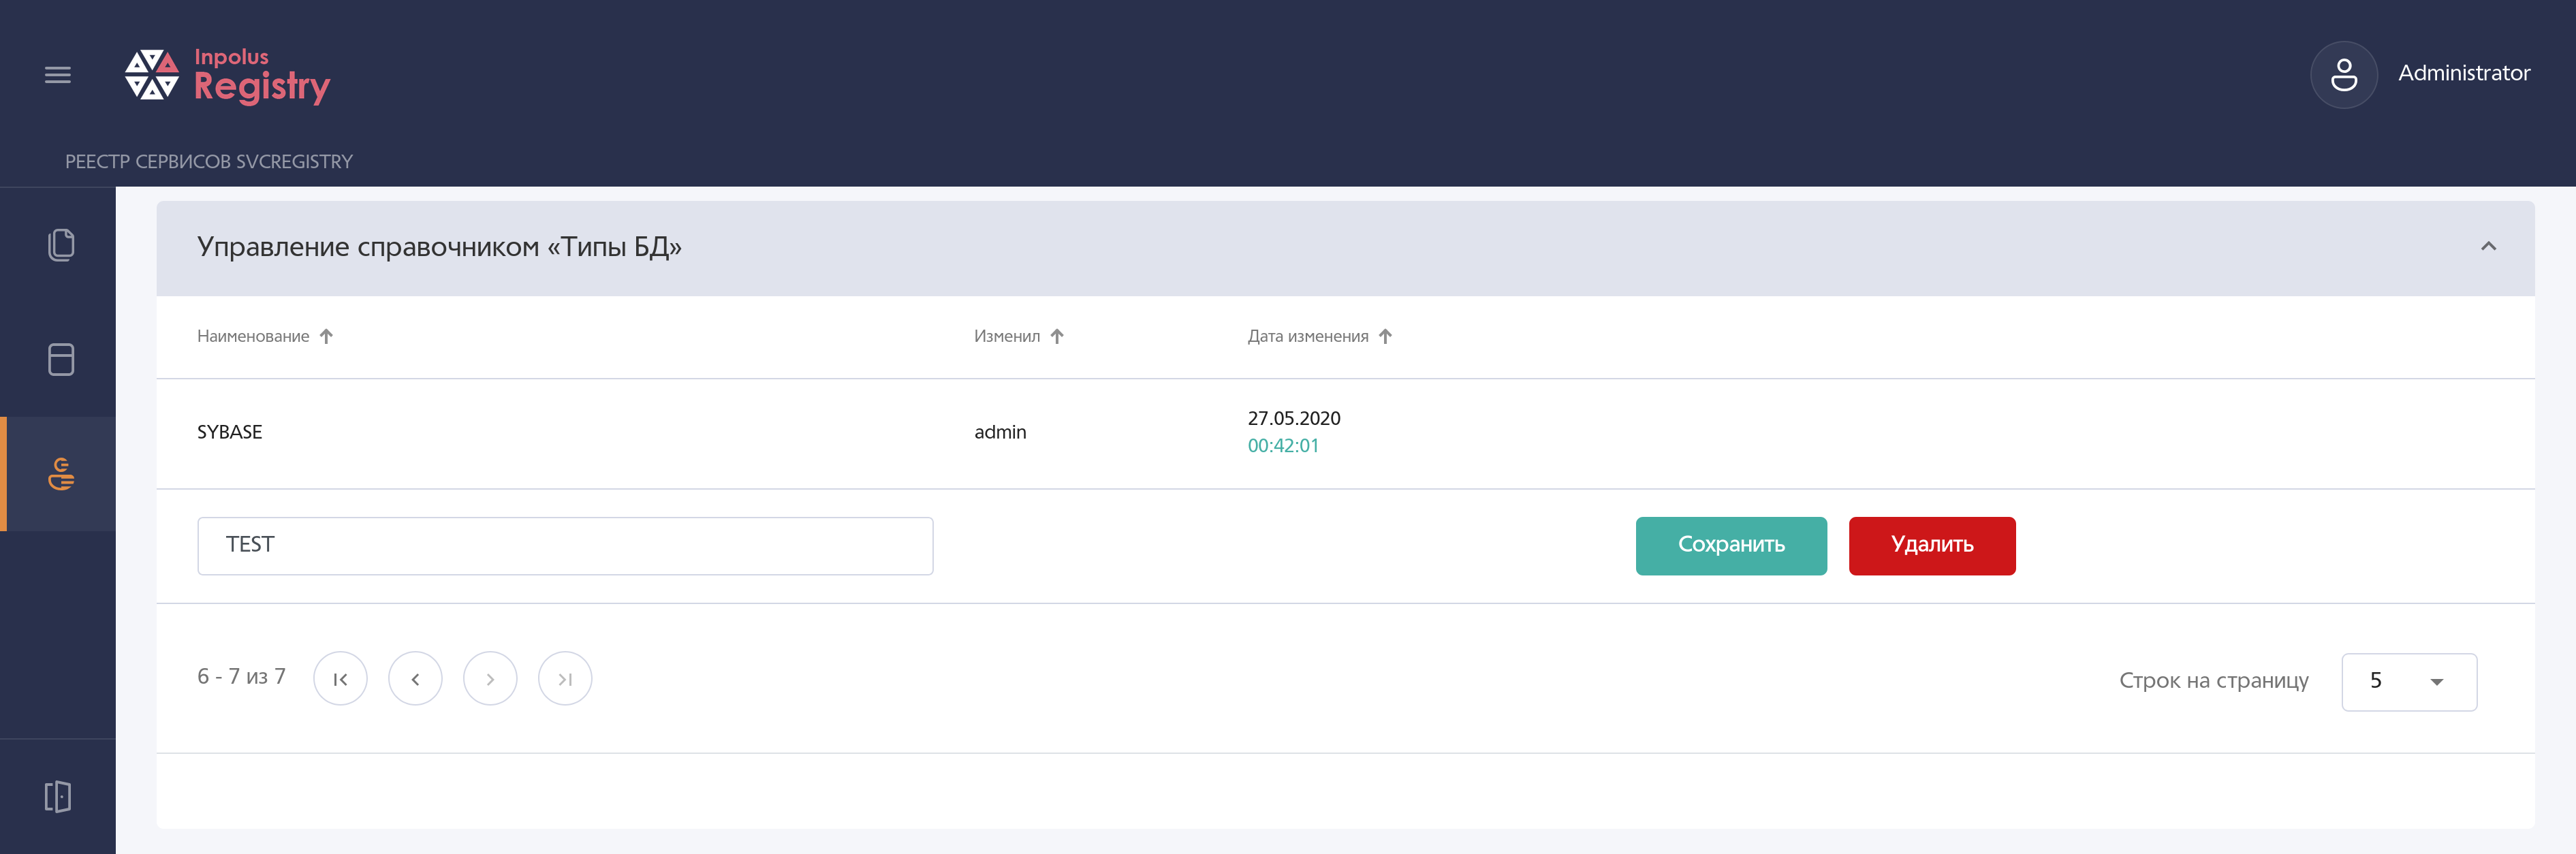This screenshot has width=2576, height=854.
Task: Go to last page
Action: pos(565,679)
